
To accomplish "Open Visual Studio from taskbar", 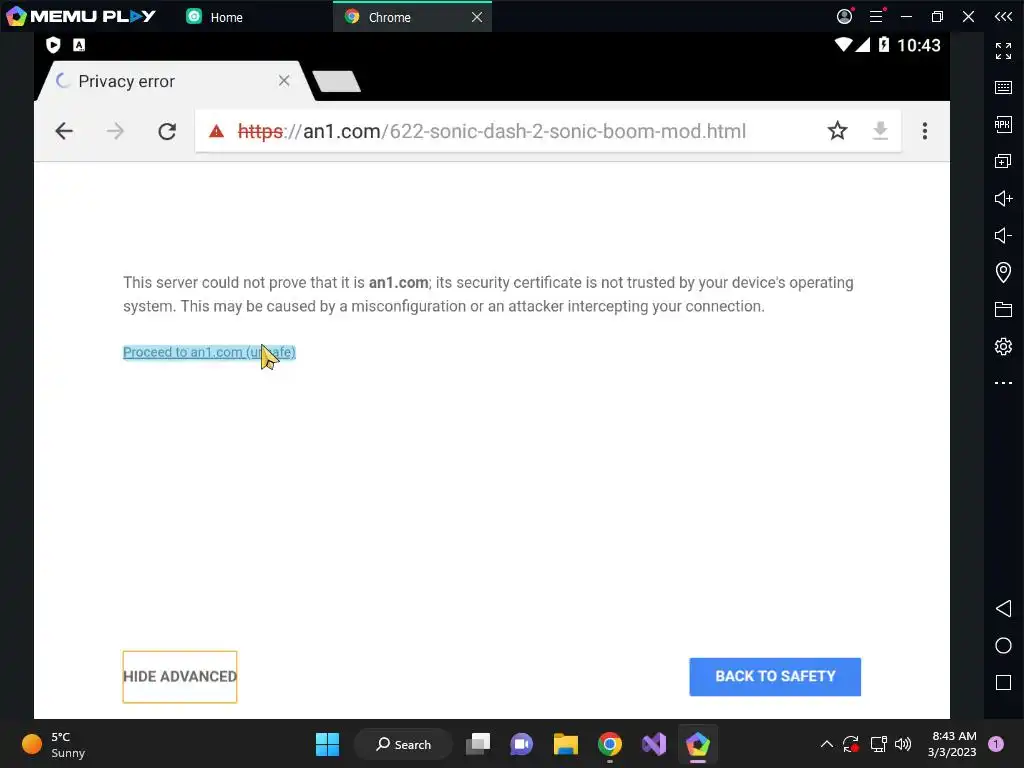I will (654, 744).
